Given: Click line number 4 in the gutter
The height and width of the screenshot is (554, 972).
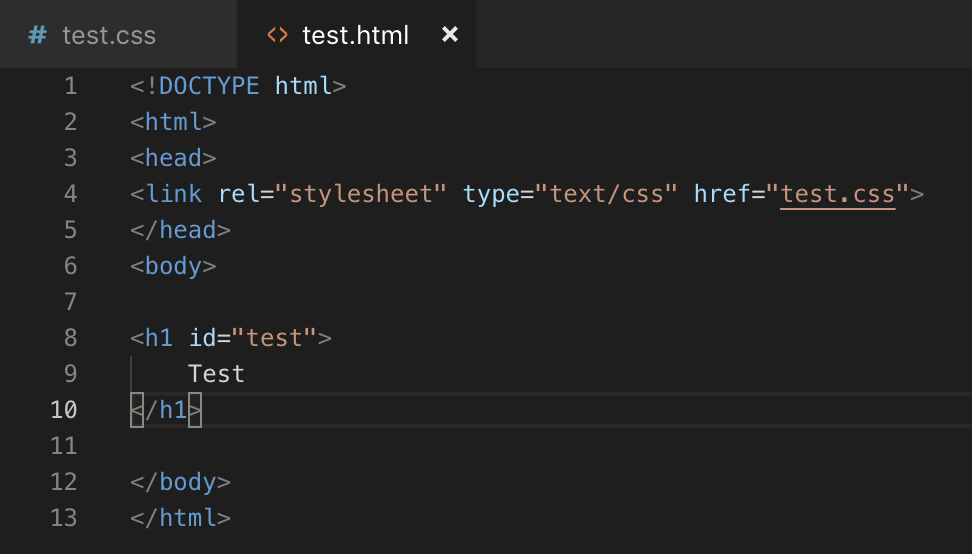Looking at the screenshot, I should point(70,194).
